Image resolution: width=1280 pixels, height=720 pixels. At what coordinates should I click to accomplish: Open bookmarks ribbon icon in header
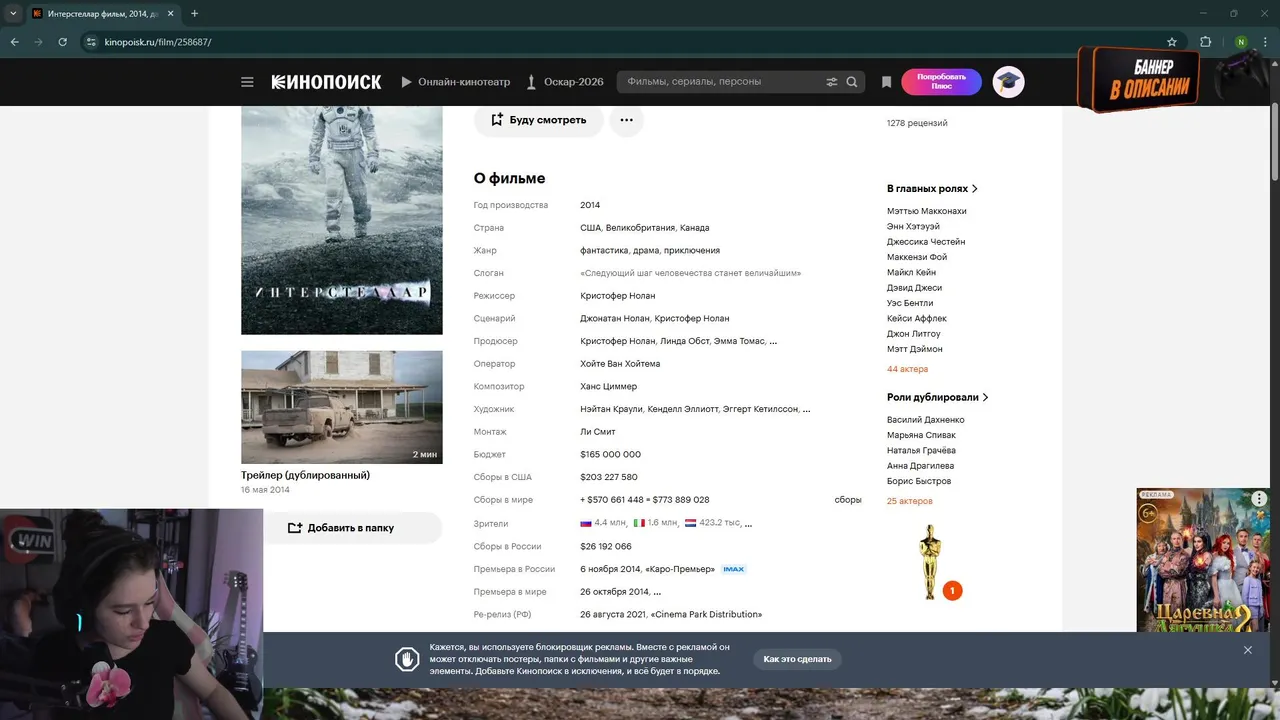[x=886, y=82]
